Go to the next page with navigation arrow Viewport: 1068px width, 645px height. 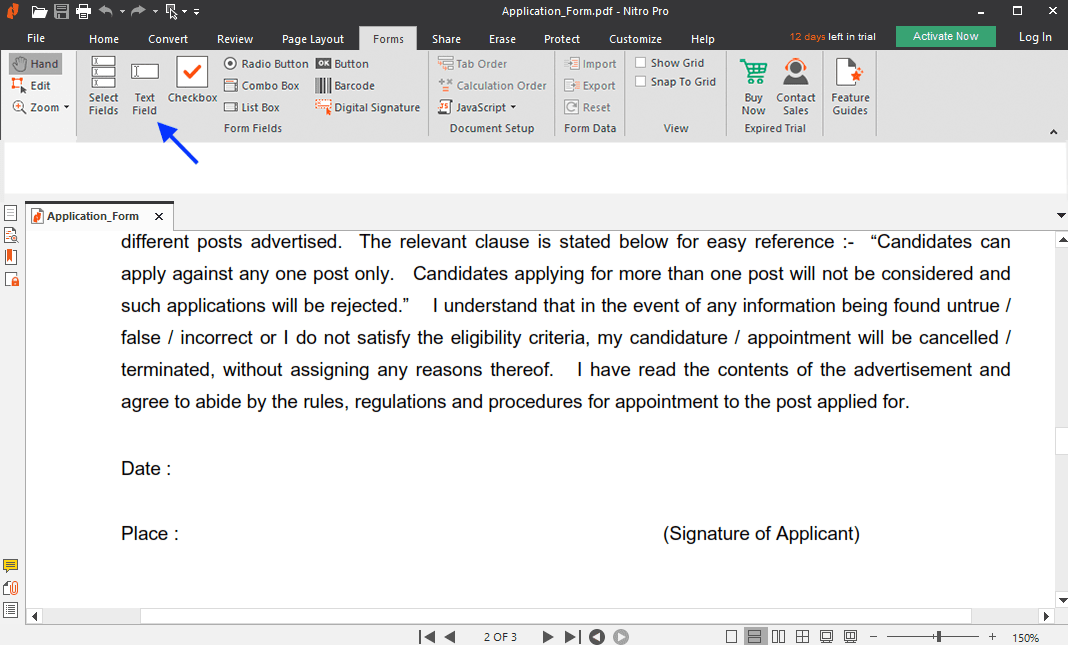[x=547, y=636]
